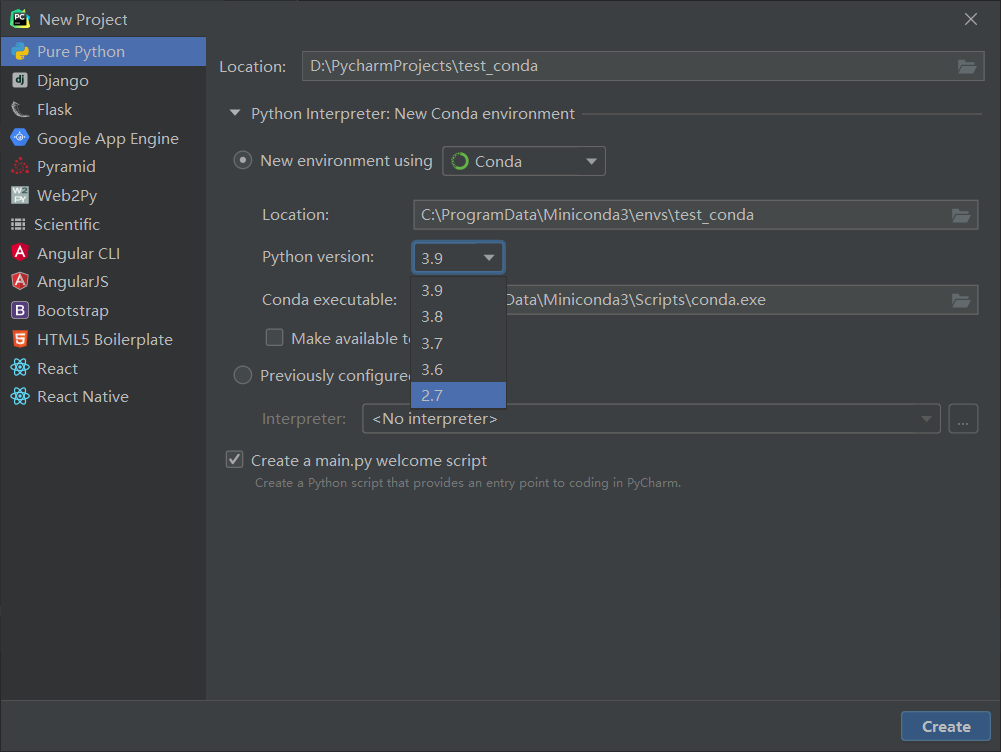Click the HTML5 Boilerplate icon

click(x=22, y=339)
